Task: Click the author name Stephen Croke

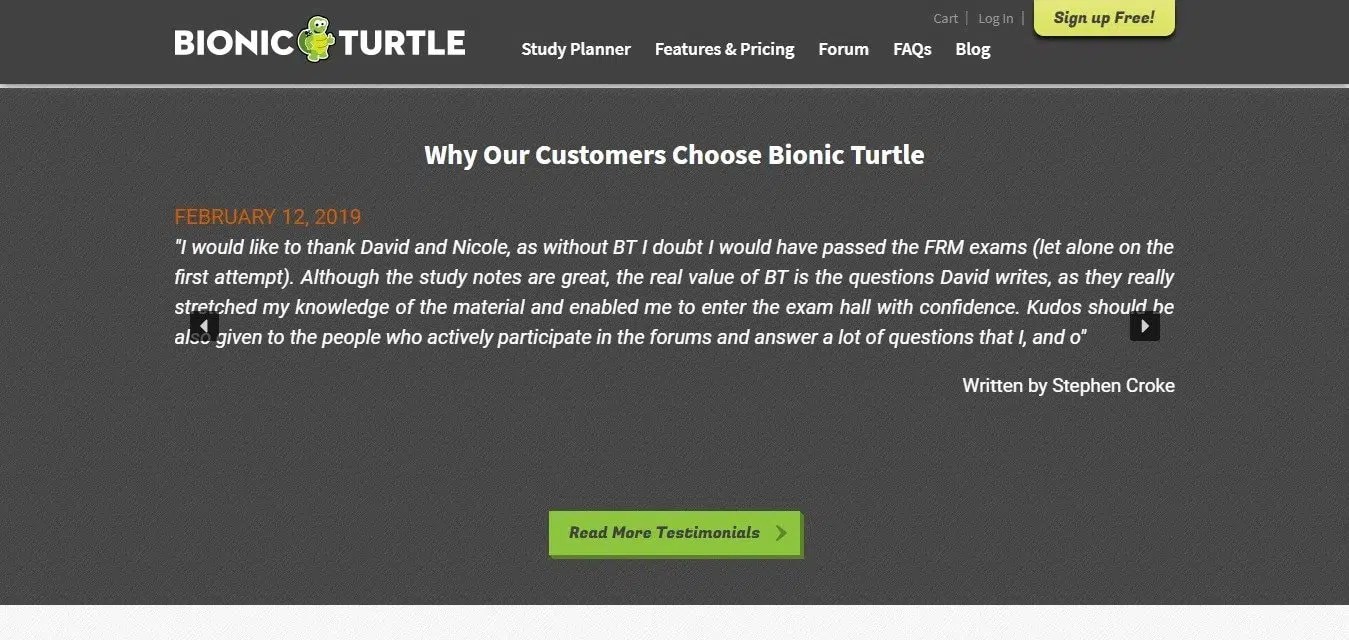Action: coord(1112,385)
